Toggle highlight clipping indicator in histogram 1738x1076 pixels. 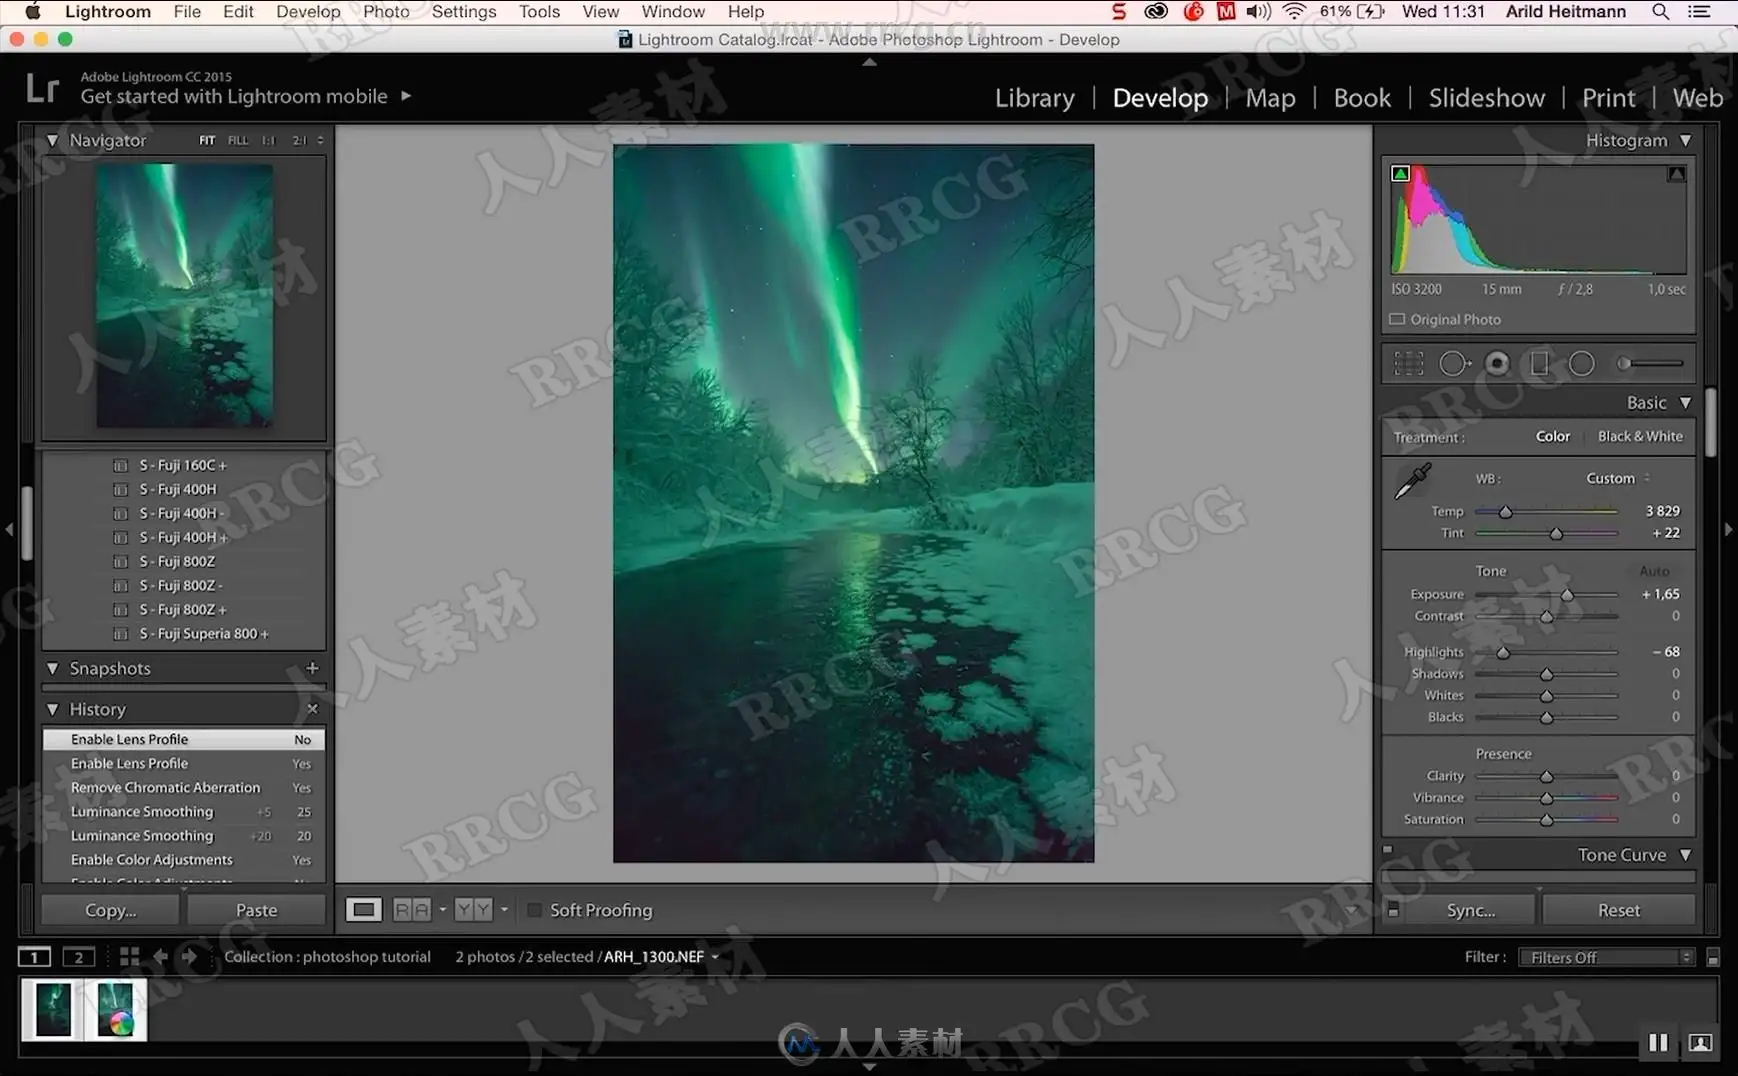(x=1676, y=173)
